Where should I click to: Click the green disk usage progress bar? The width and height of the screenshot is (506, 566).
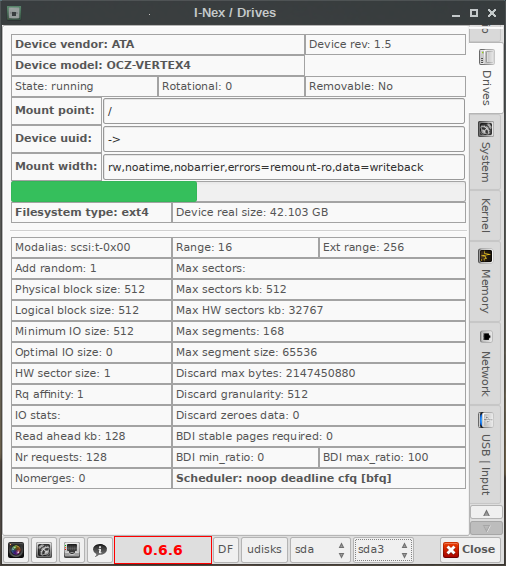point(238,191)
